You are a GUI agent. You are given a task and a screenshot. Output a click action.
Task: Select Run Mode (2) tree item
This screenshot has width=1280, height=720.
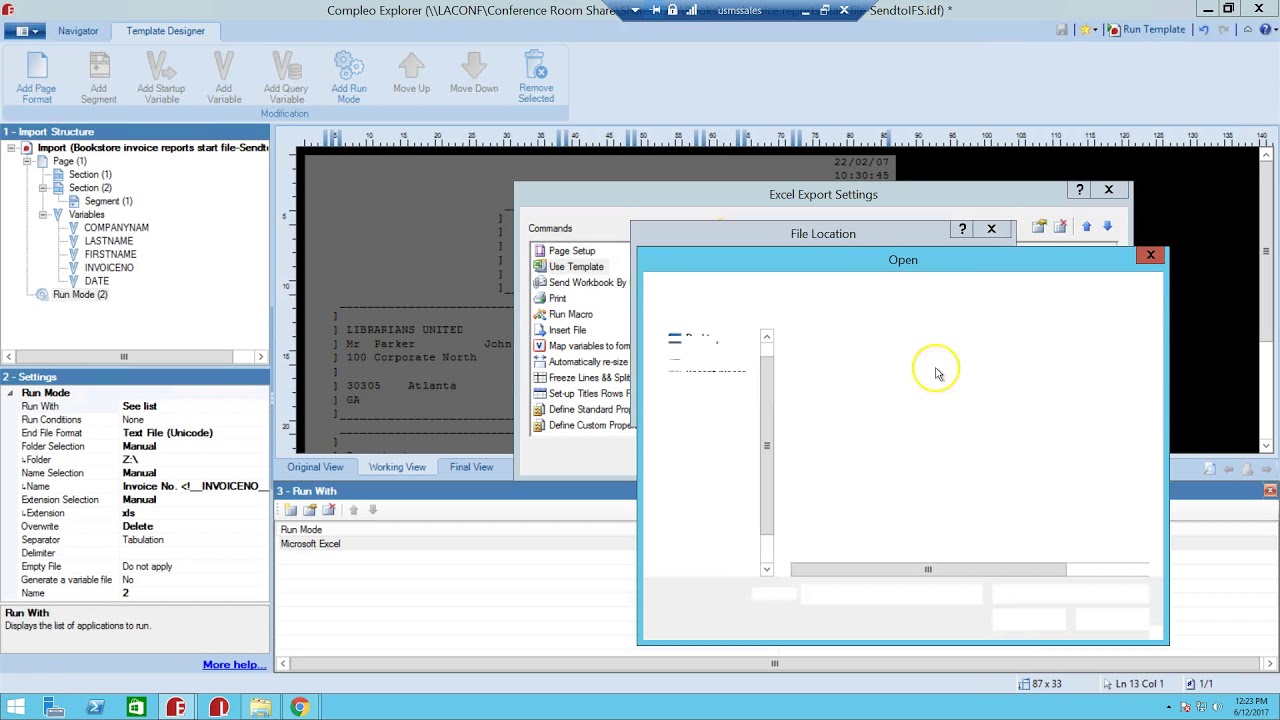tap(80, 295)
